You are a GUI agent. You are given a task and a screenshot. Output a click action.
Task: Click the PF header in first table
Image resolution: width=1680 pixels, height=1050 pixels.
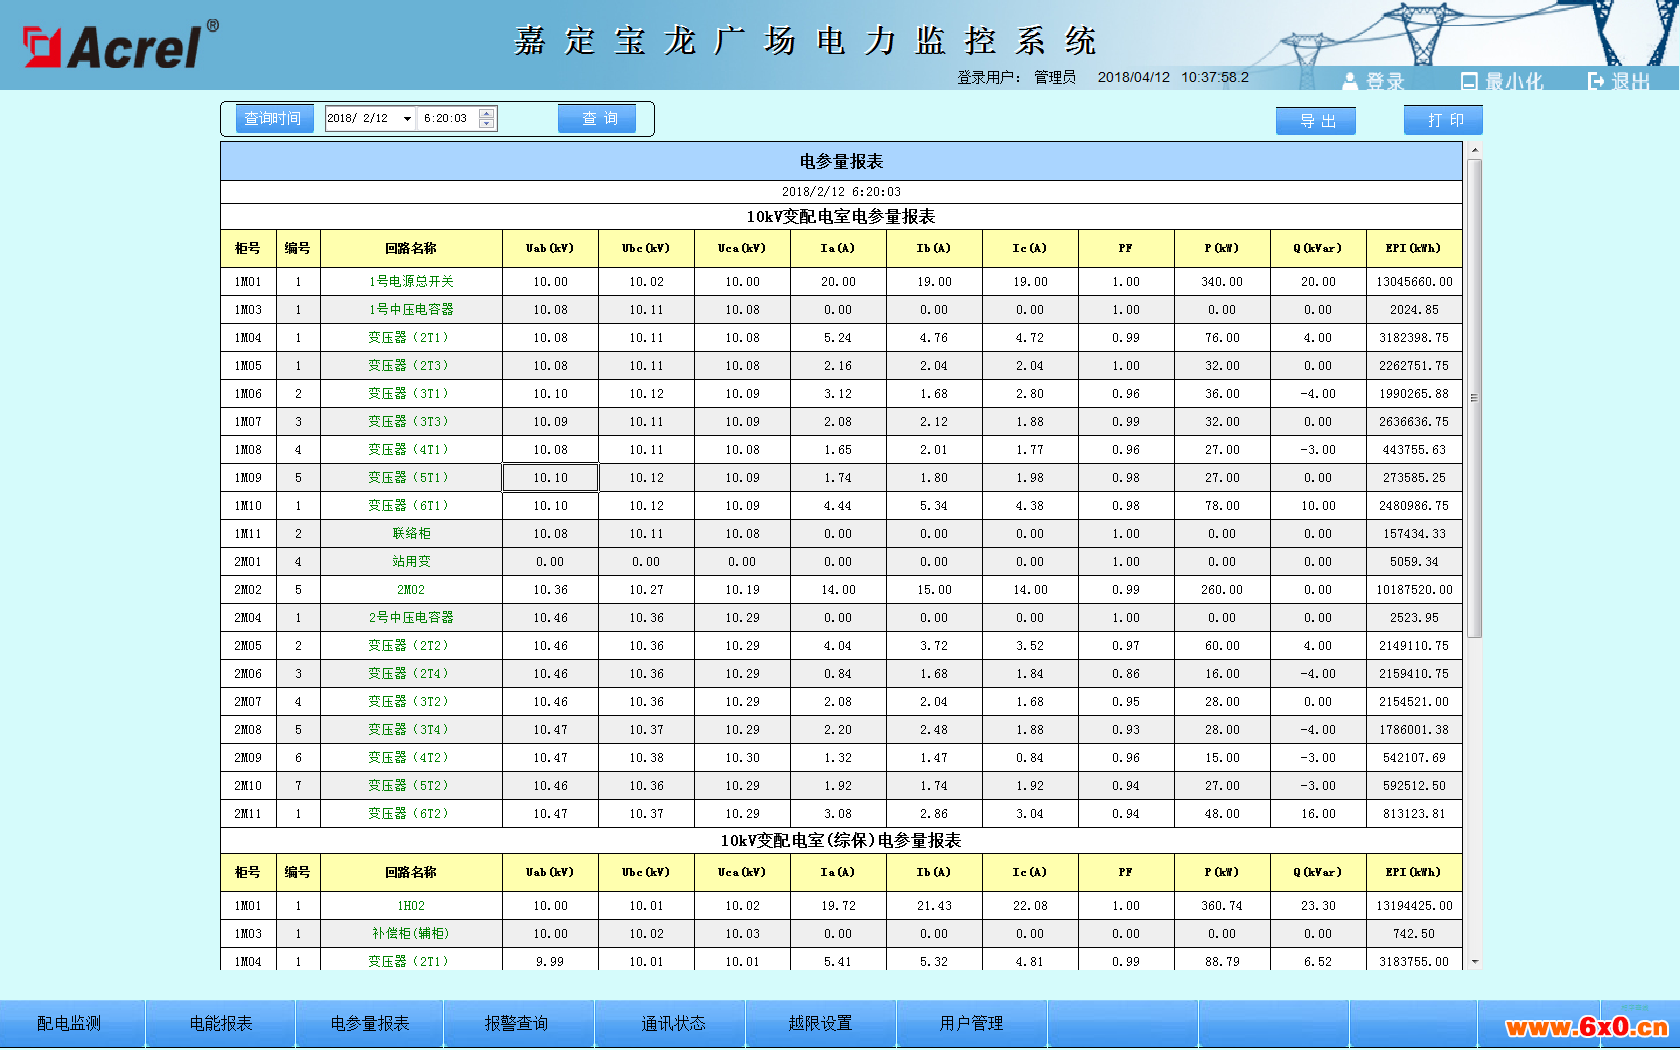click(1126, 248)
